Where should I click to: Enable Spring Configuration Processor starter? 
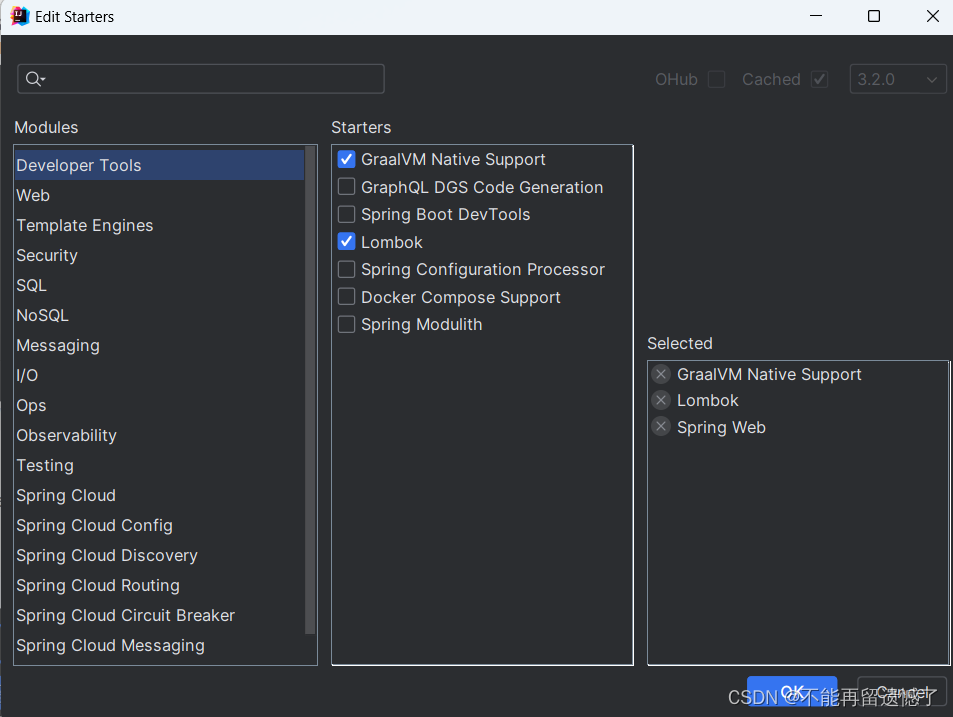pyautogui.click(x=346, y=269)
